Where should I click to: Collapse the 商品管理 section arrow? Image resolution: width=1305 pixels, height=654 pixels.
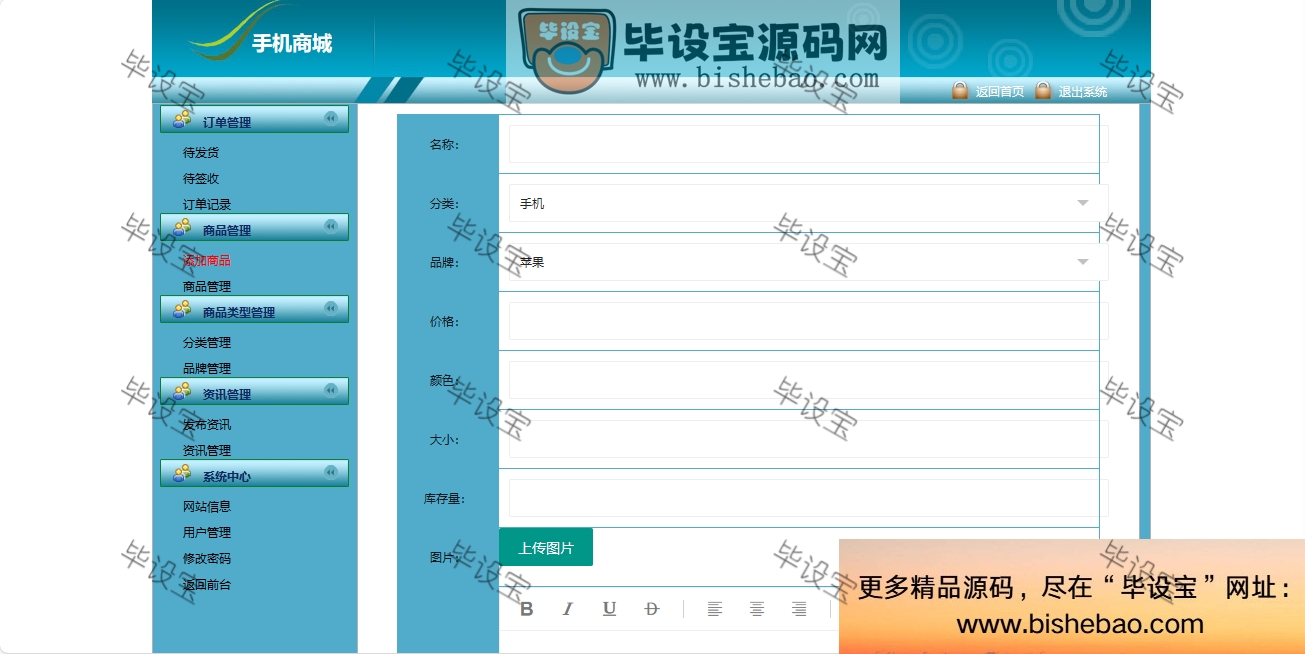click(x=331, y=226)
